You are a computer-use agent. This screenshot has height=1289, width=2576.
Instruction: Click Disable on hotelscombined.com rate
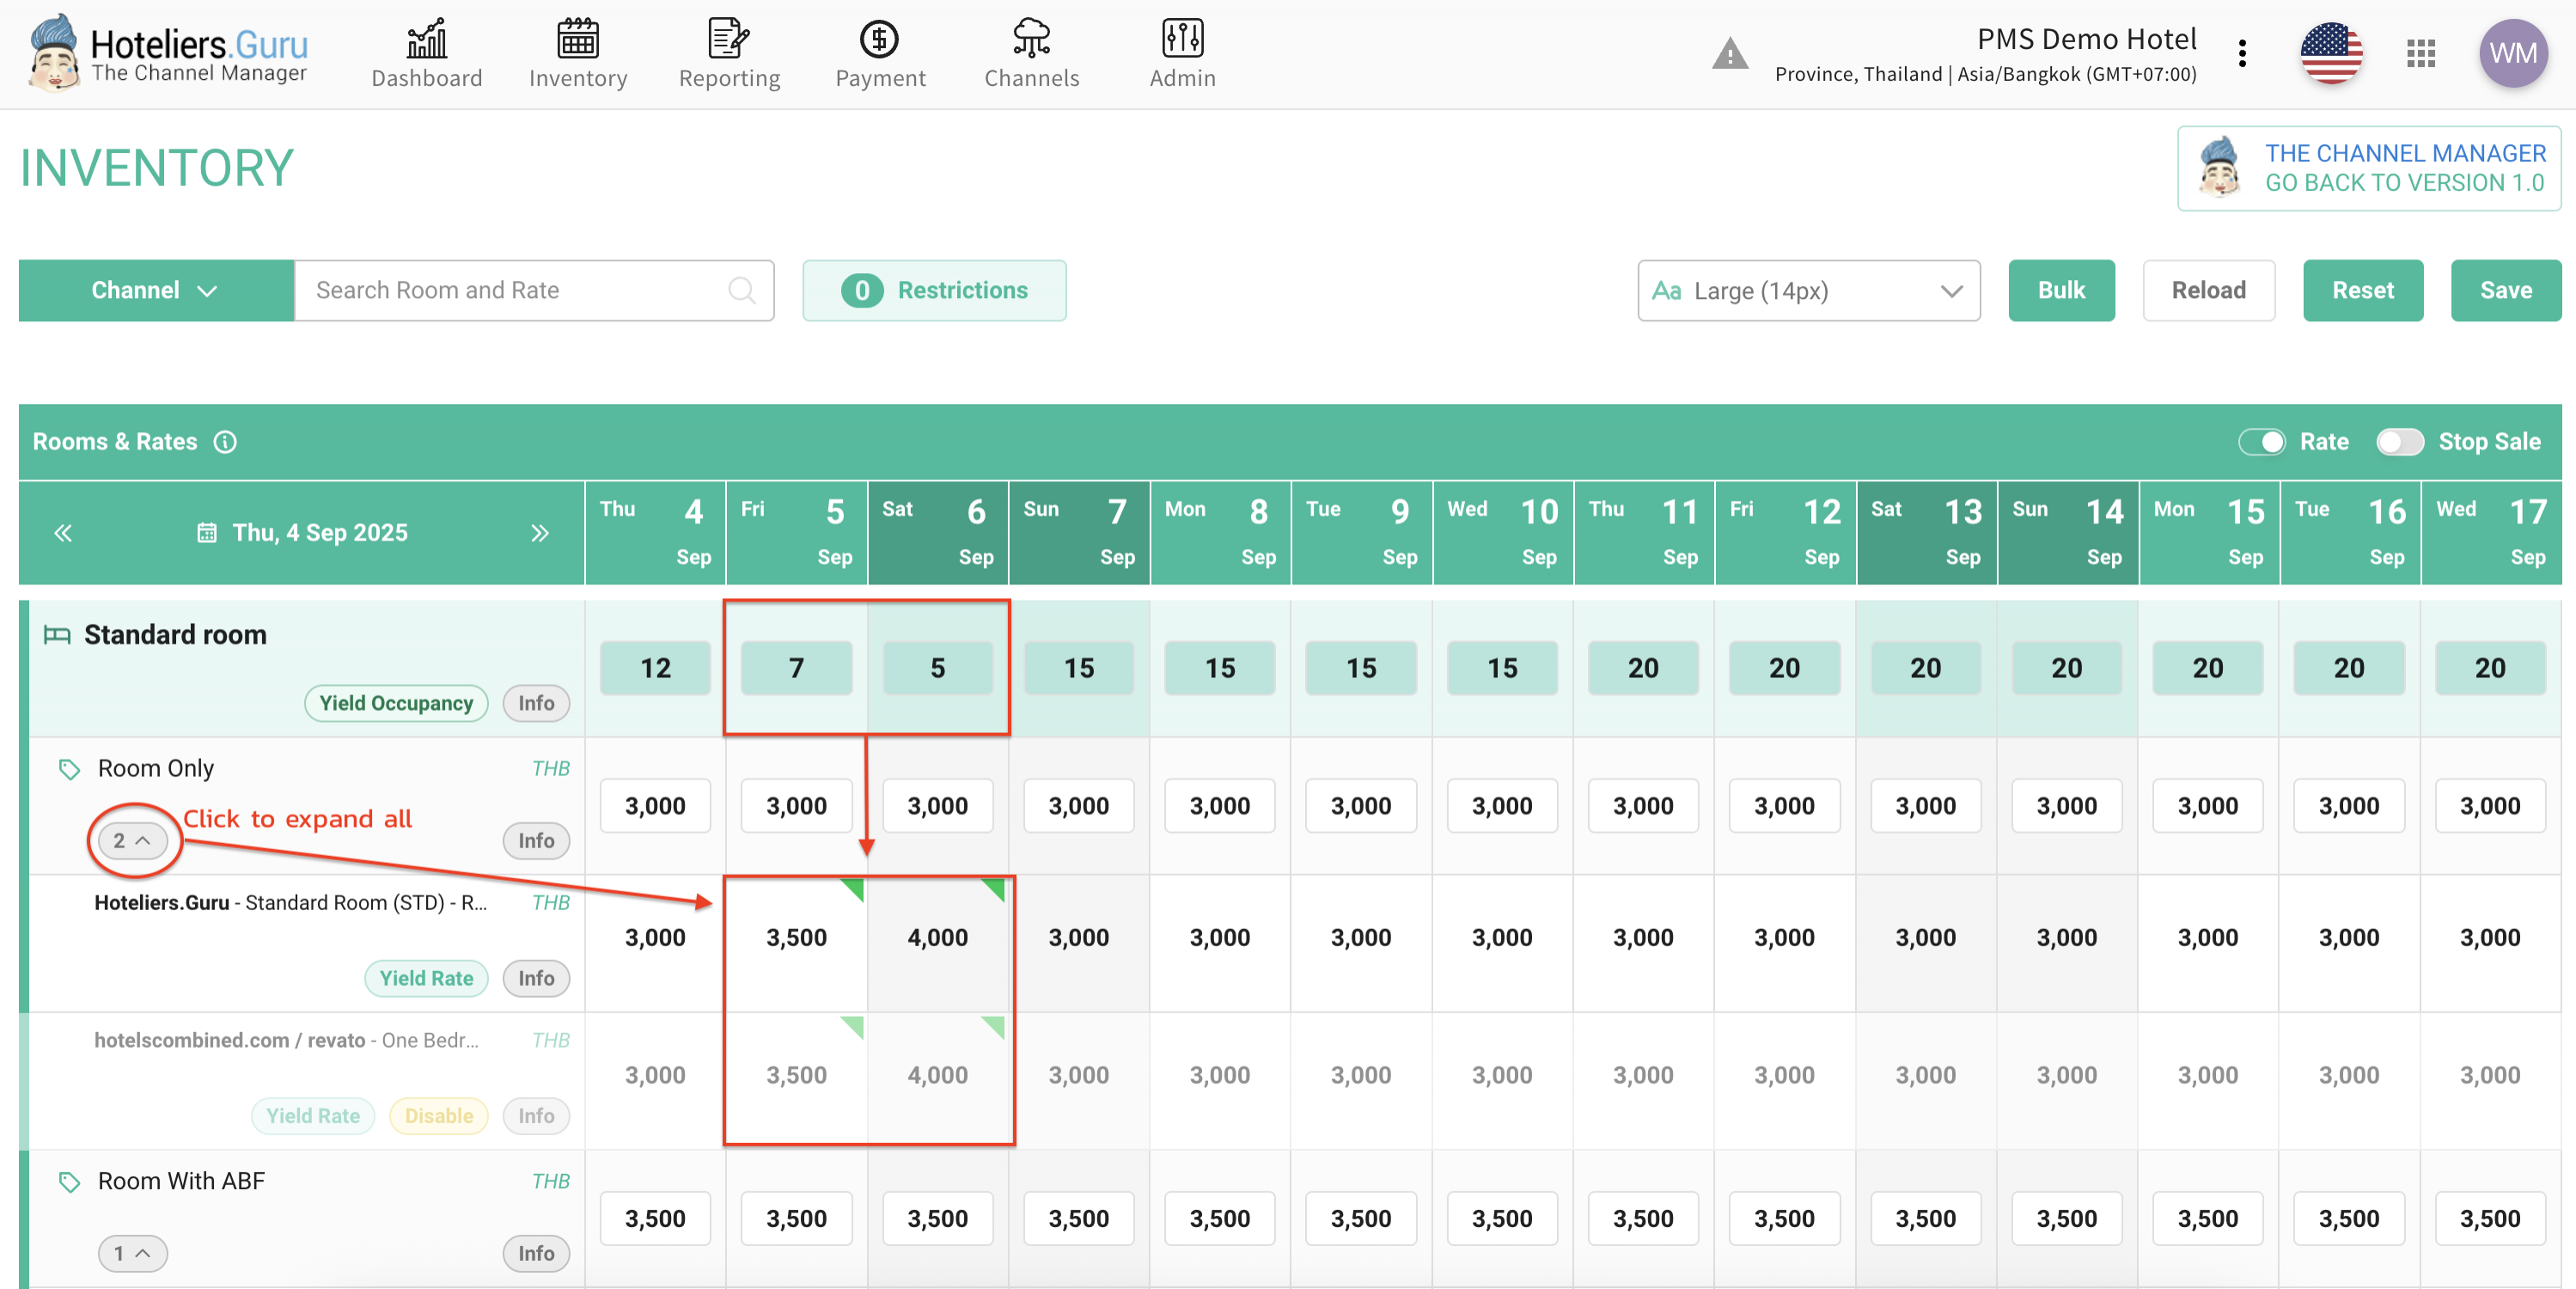[x=438, y=1116]
